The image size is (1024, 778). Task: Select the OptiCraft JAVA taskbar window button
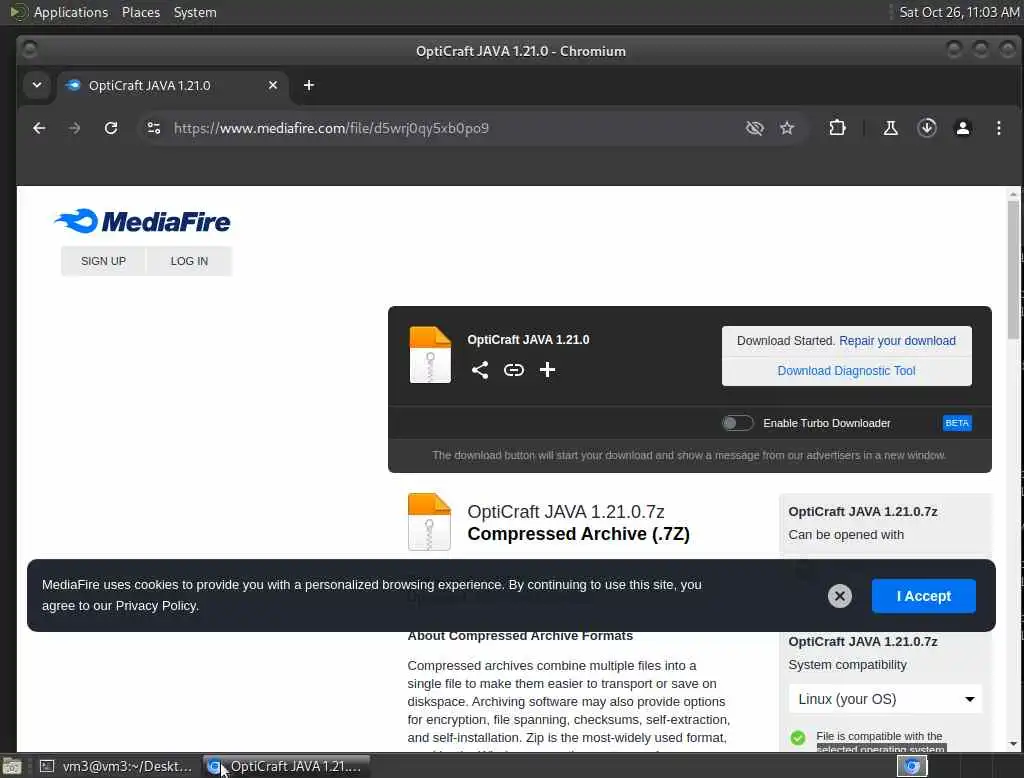coord(286,766)
